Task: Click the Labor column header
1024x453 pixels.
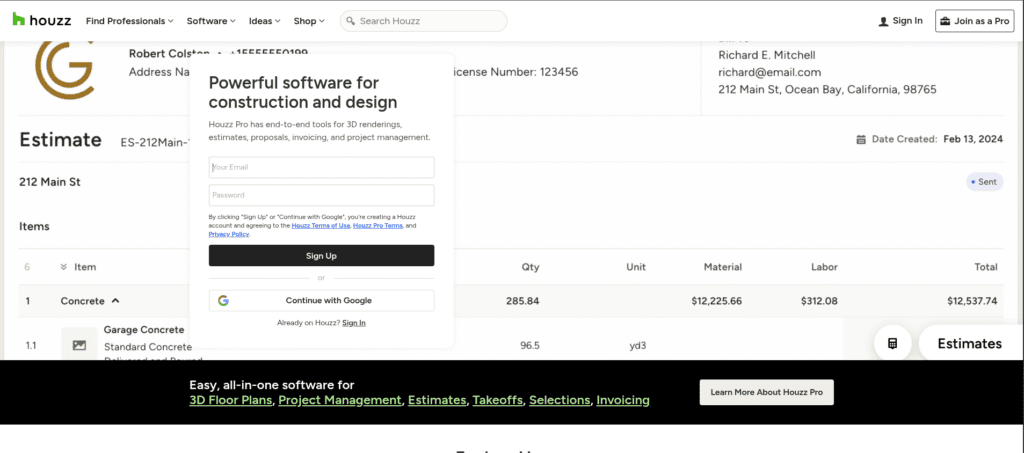Action: [x=824, y=267]
